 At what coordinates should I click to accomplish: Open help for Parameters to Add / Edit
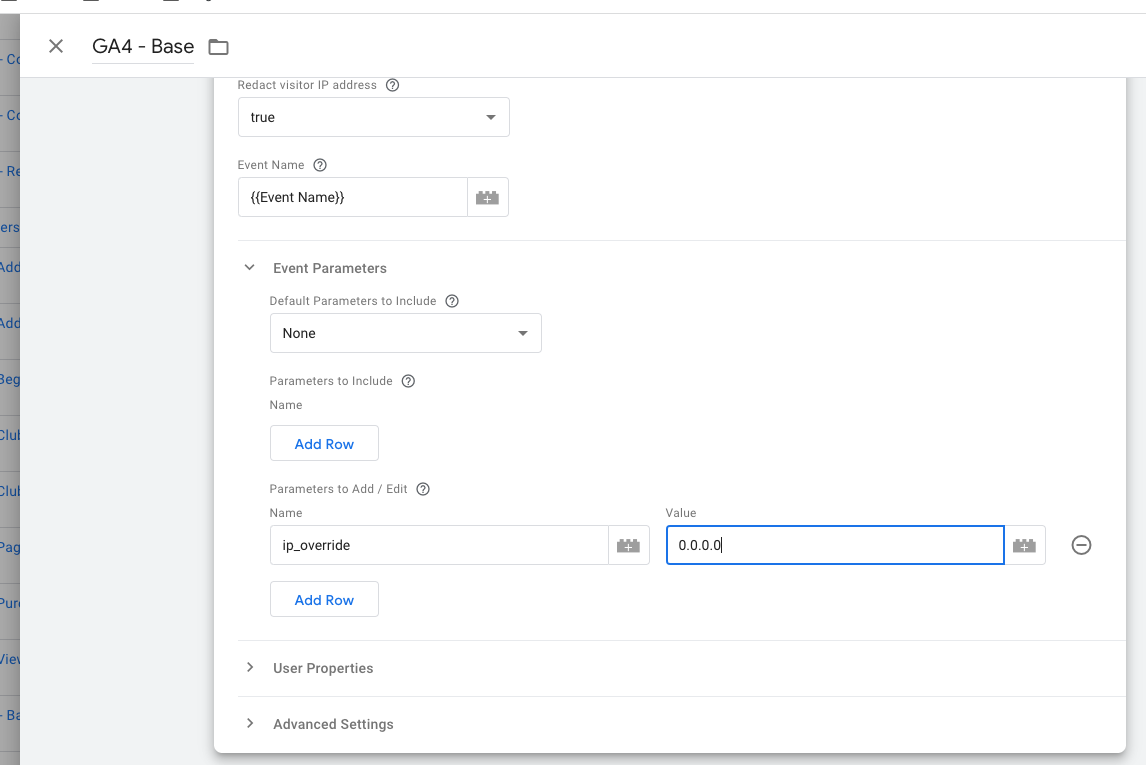coord(423,489)
